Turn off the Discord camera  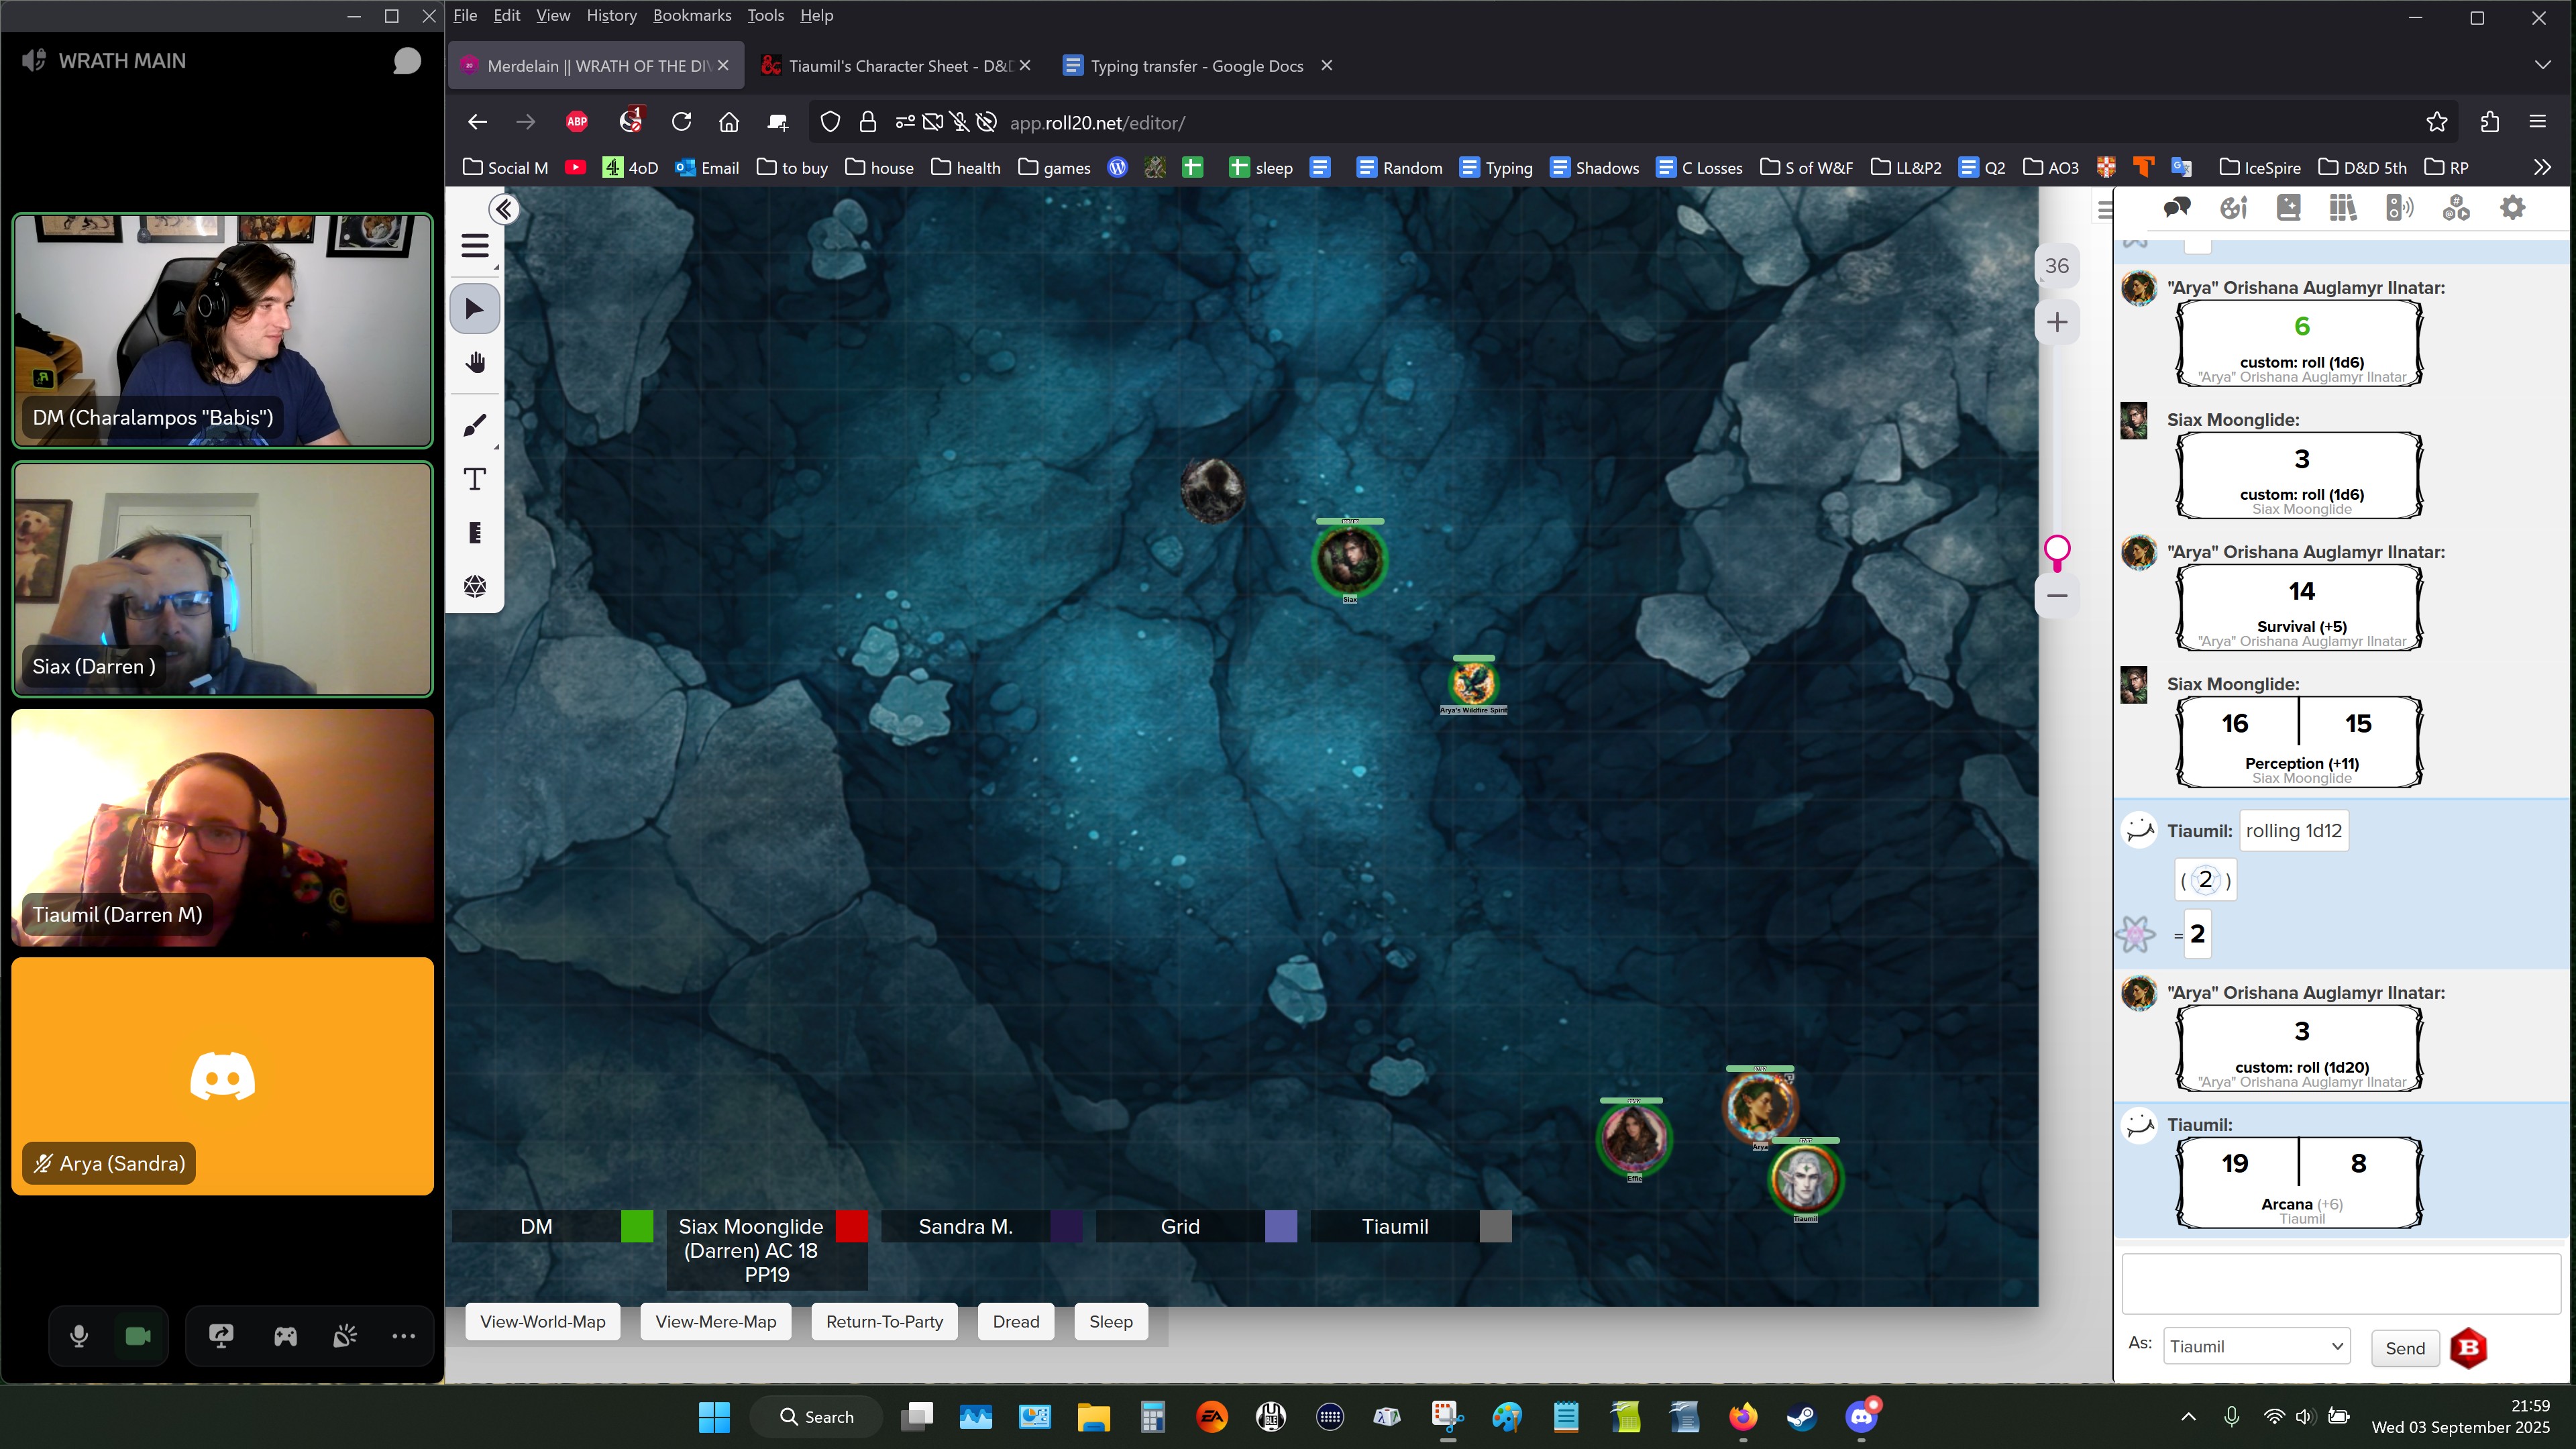[138, 1336]
